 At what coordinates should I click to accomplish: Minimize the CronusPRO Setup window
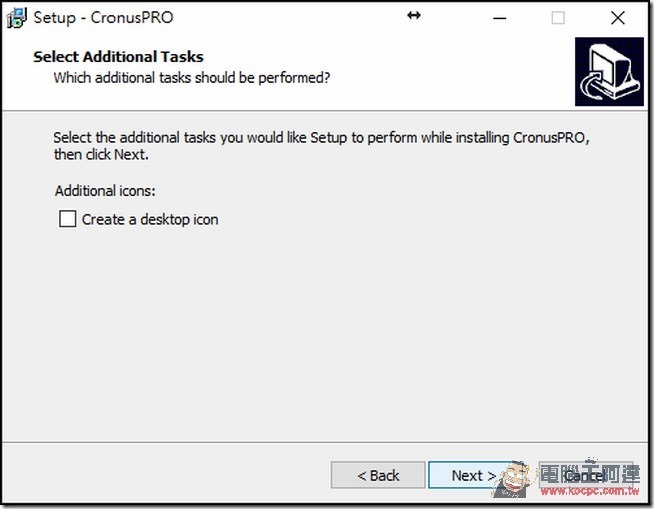[x=500, y=18]
